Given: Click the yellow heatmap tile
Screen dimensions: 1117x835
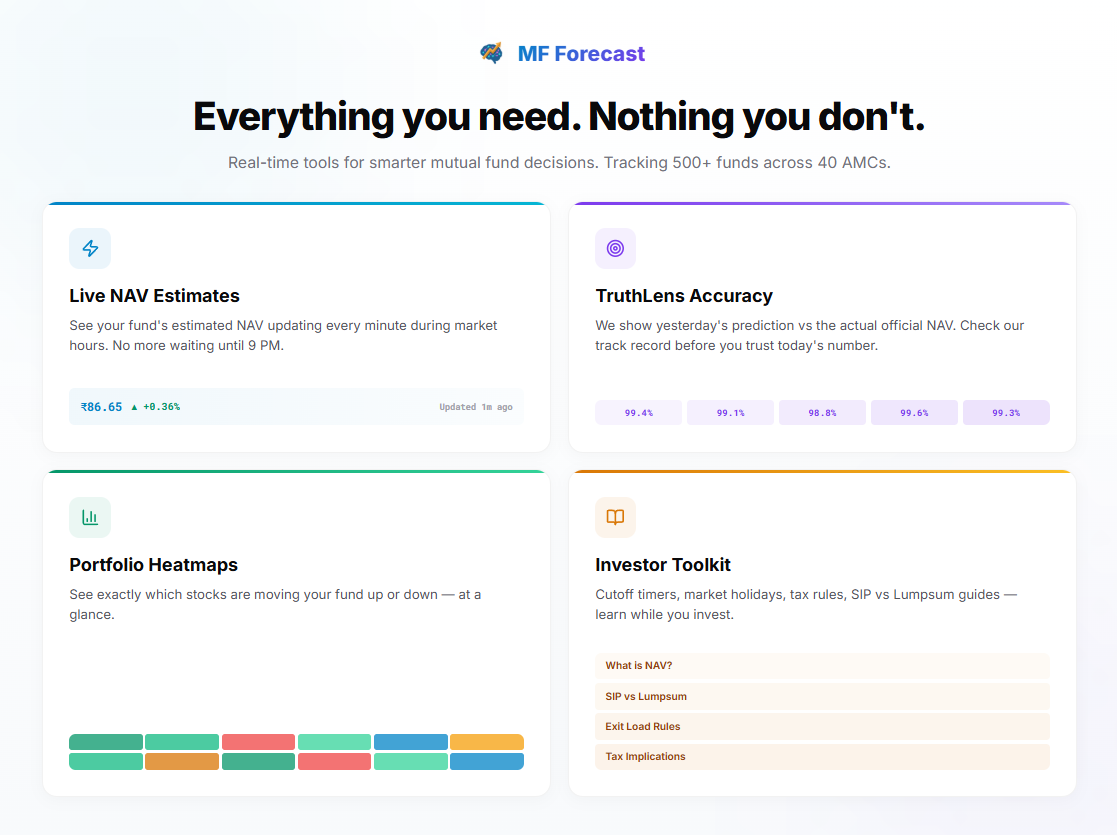Looking at the screenshot, I should (487, 742).
